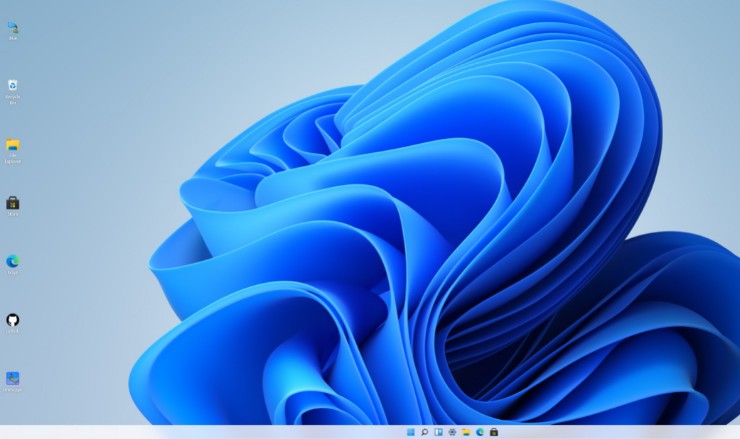Launch Microsoft Store from taskbar

(x=494, y=432)
